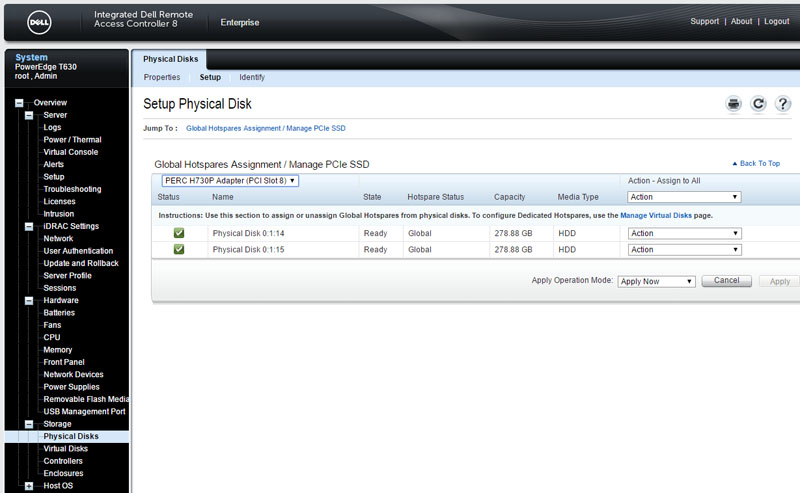Click the Hotspare Status column header
This screenshot has height=493, width=800.
pyautogui.click(x=436, y=197)
